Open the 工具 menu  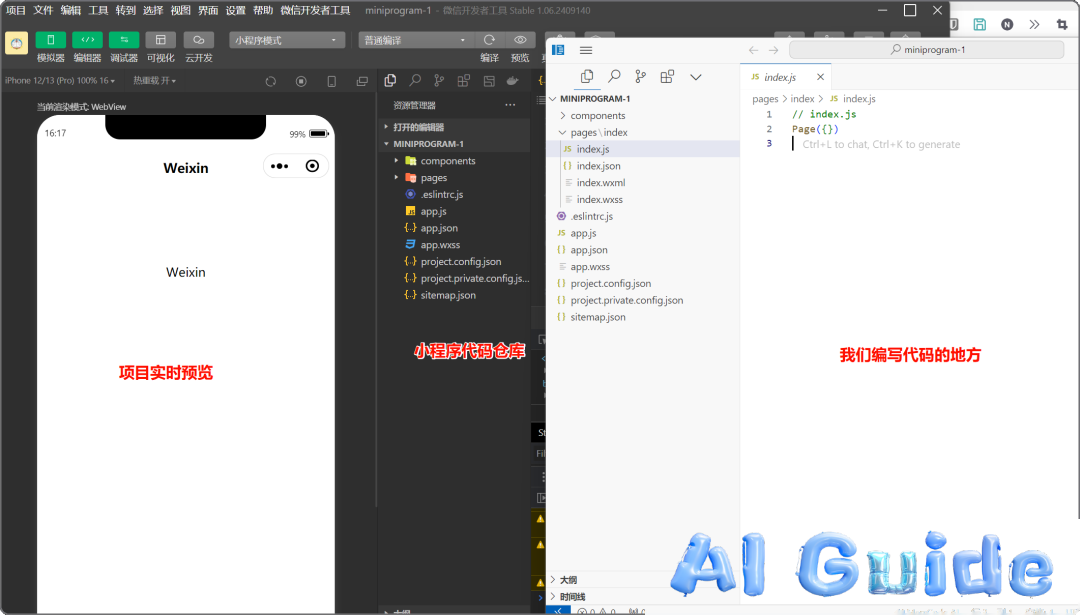click(x=98, y=10)
